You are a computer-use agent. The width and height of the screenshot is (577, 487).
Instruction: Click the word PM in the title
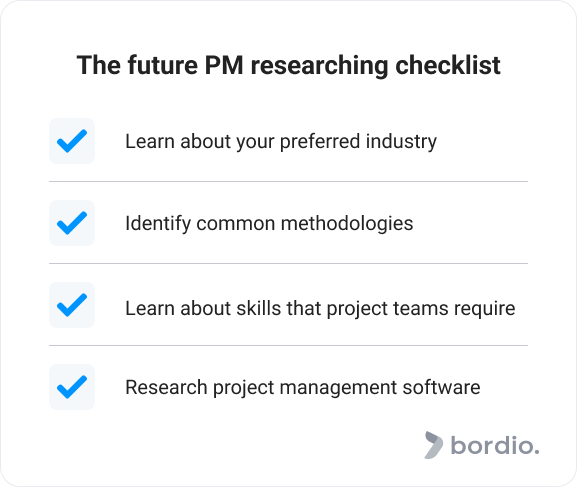224,66
